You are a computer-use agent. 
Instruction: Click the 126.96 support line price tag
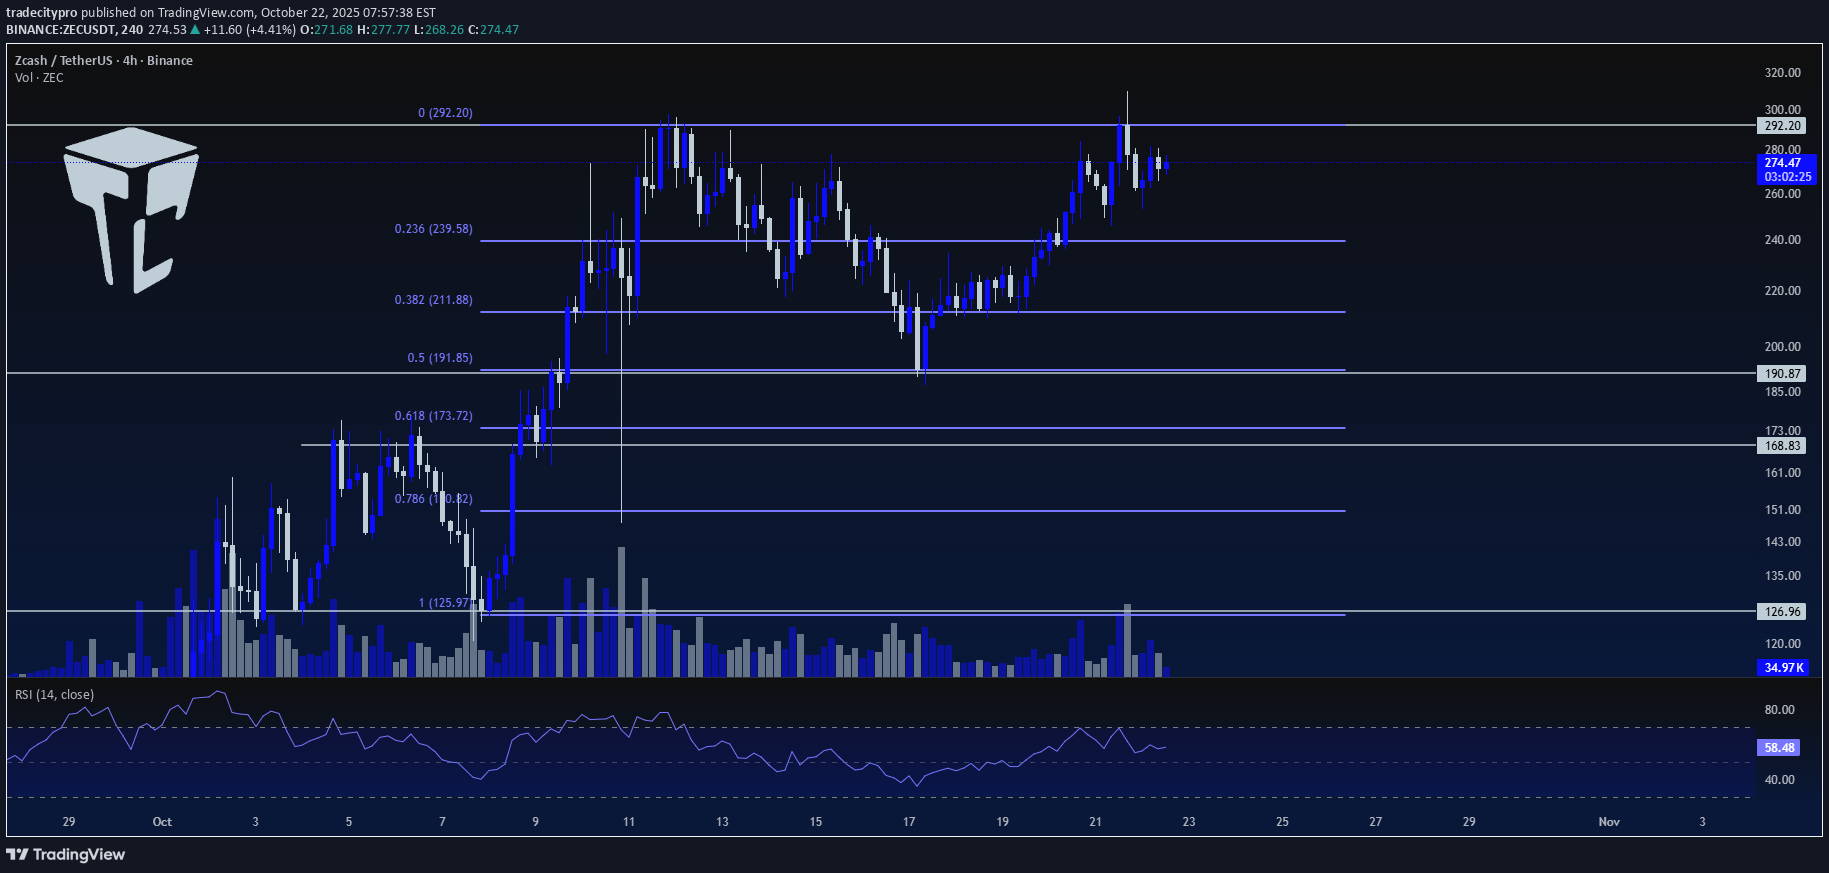tap(1781, 612)
